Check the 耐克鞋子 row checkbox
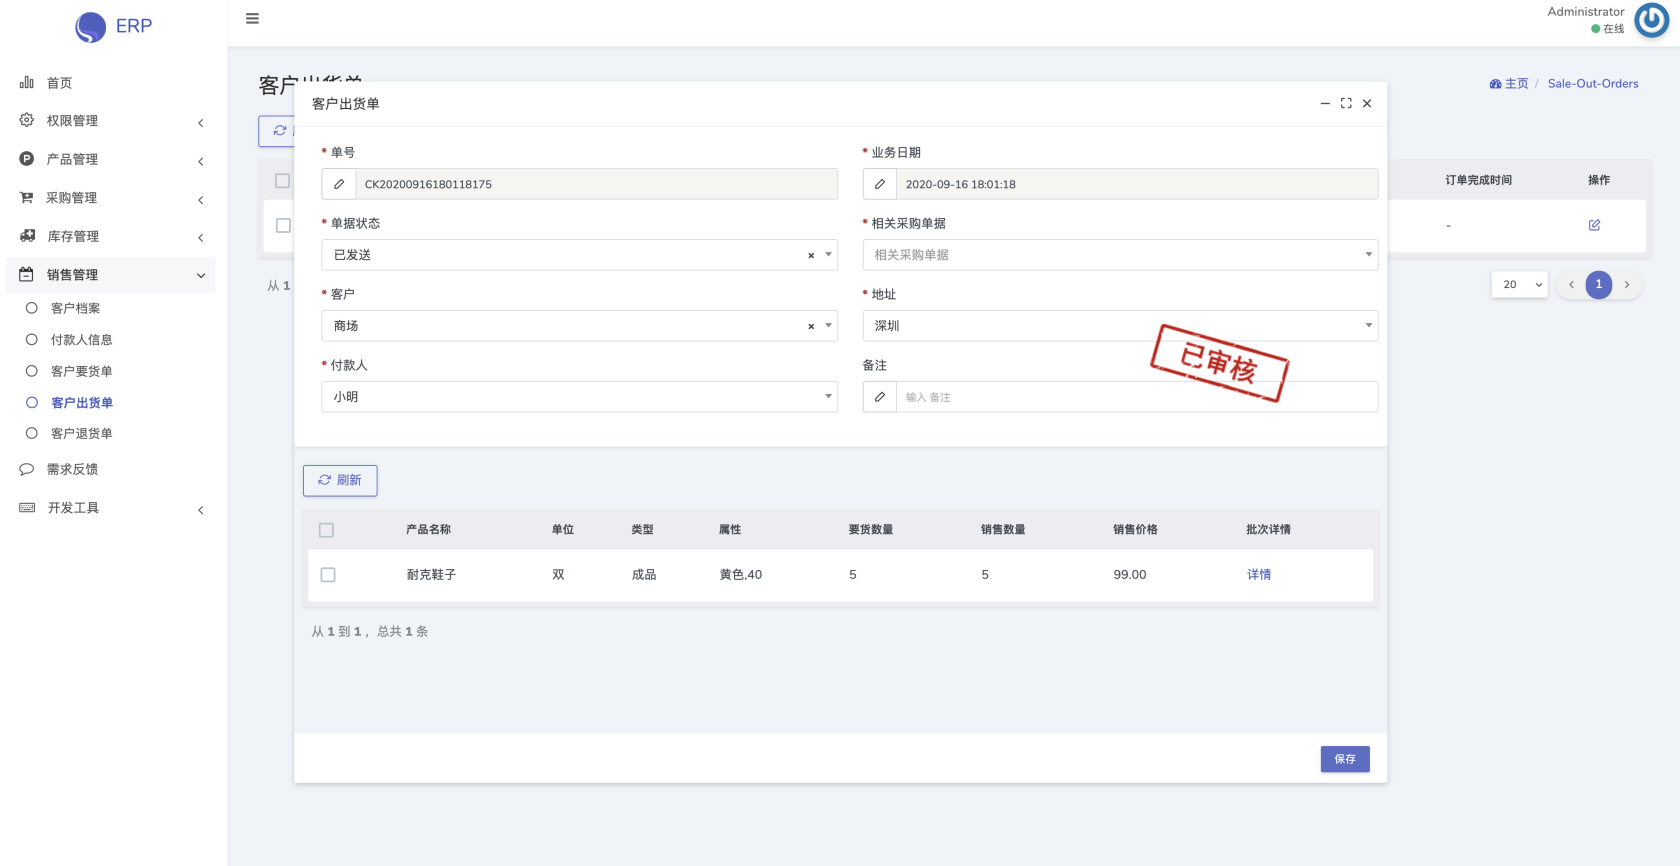The height and width of the screenshot is (866, 1680). click(x=328, y=575)
